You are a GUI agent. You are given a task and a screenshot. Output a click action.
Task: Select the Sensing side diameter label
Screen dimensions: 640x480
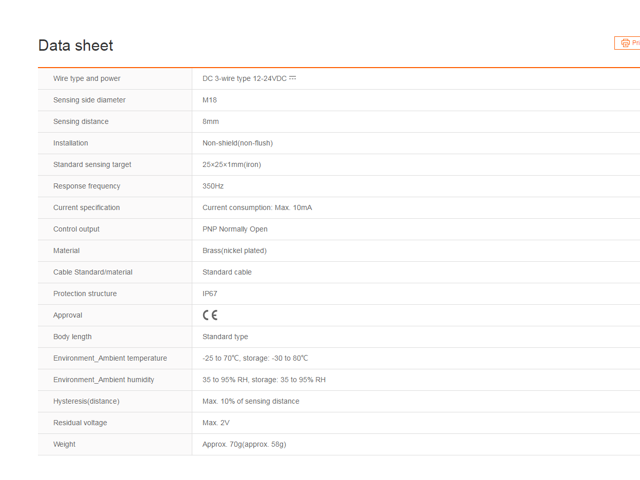[89, 100]
